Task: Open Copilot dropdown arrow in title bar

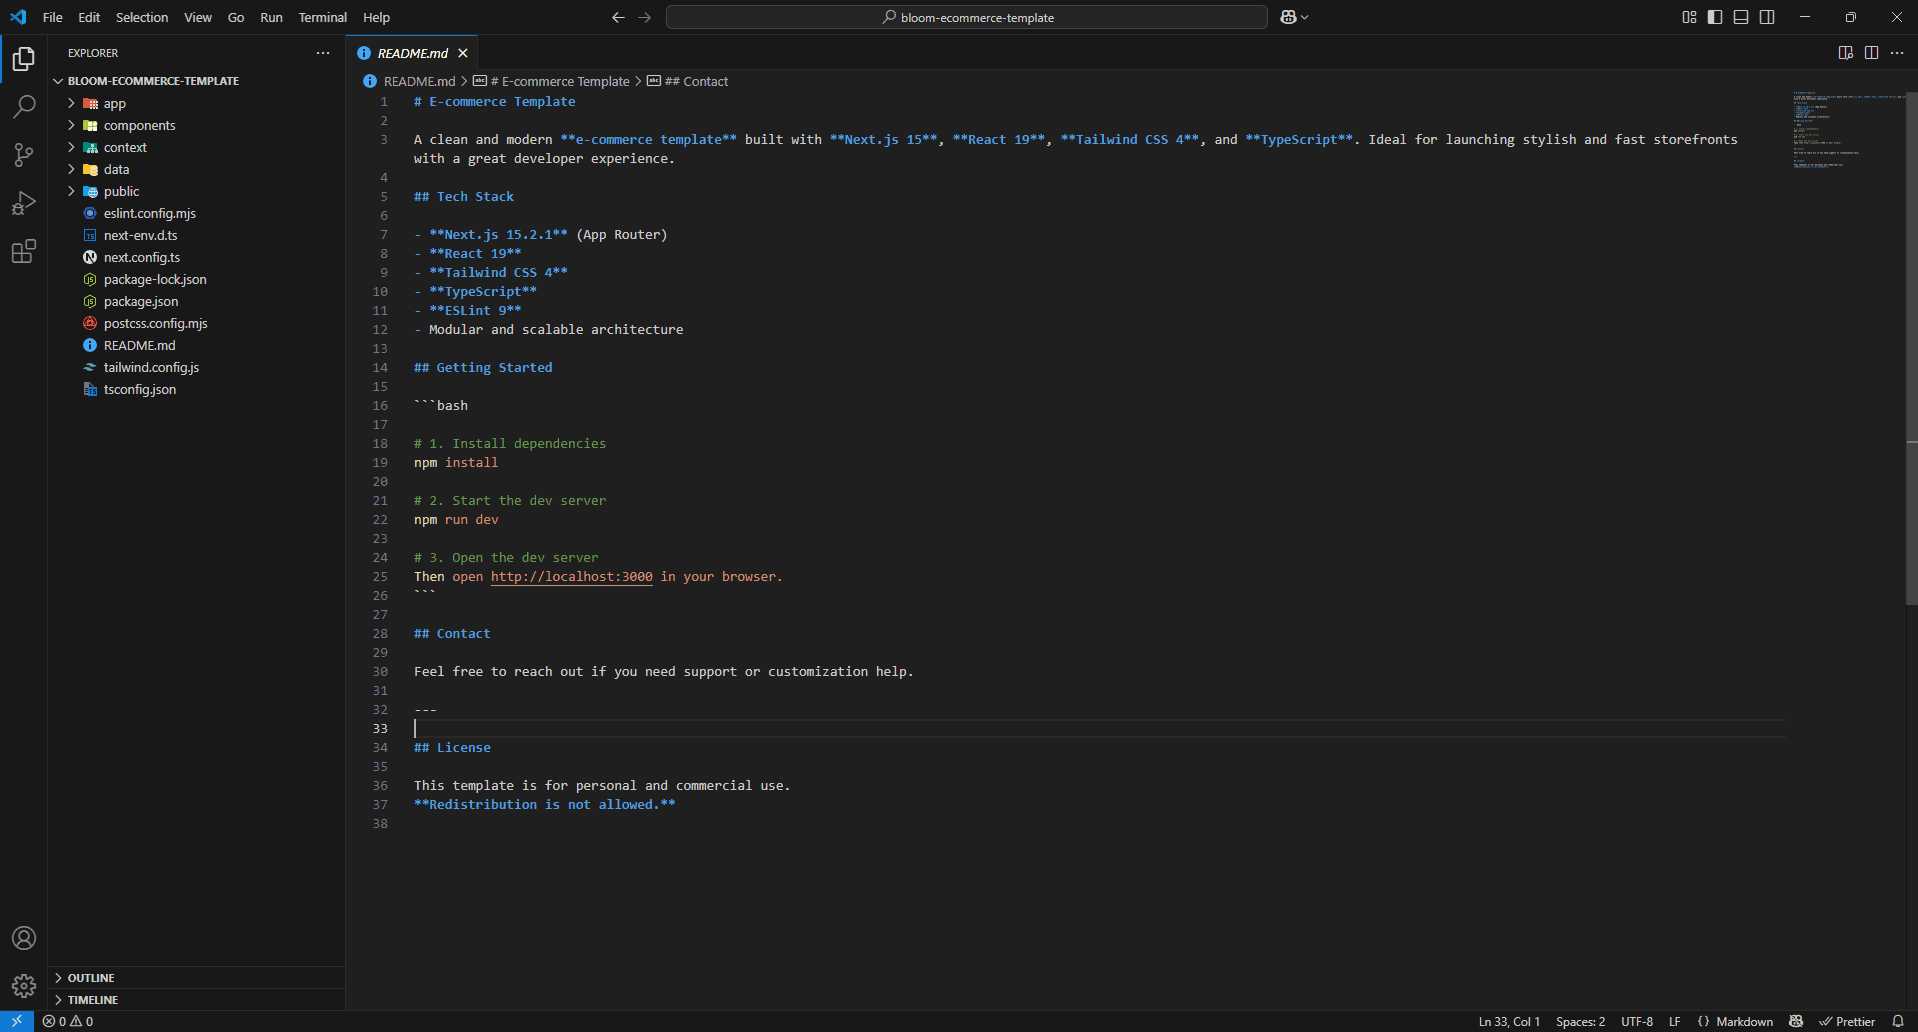Action: [x=1304, y=17]
